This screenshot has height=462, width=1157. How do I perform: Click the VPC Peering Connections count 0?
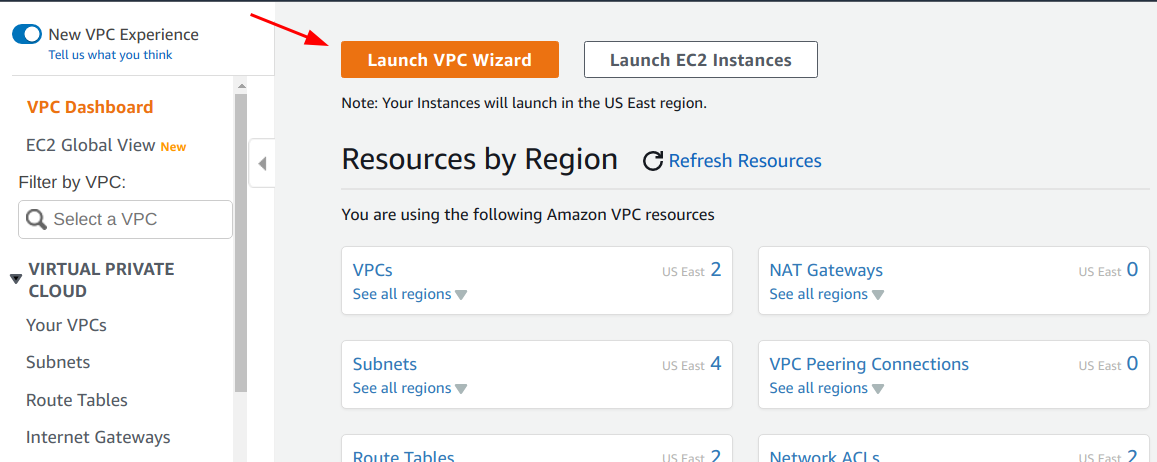coord(1133,363)
